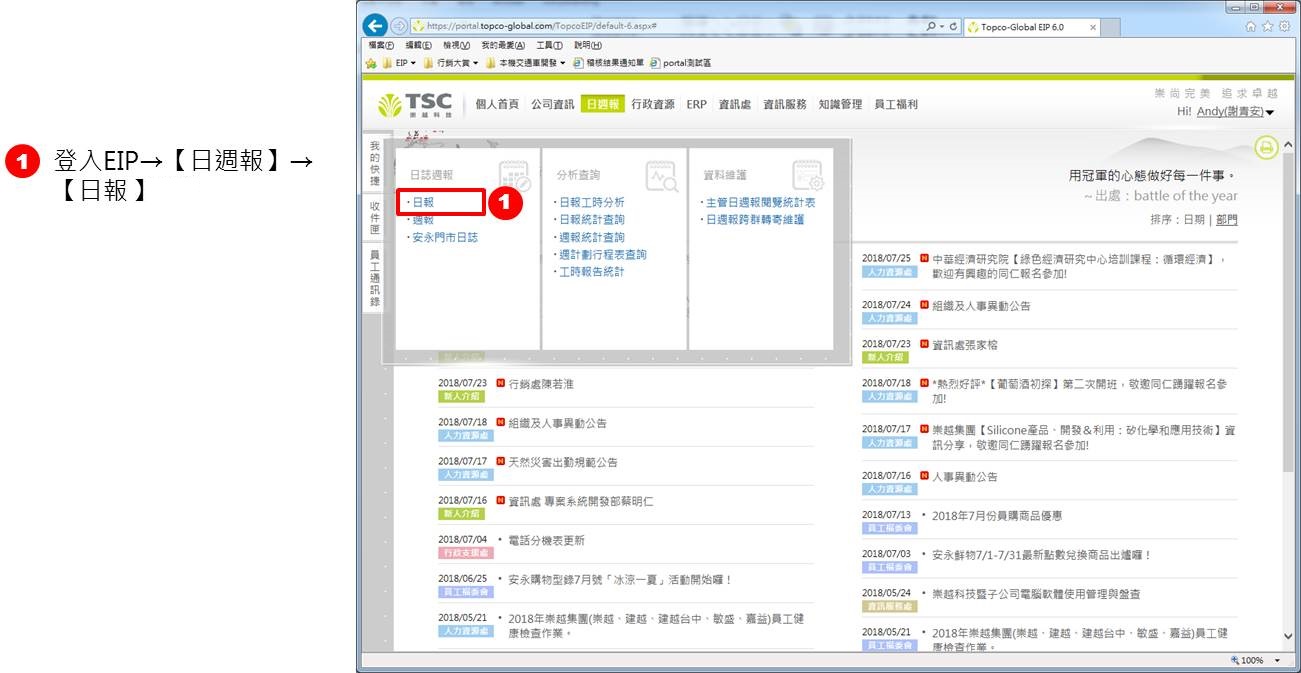Click the browser Back arrow button
The image size is (1301, 673).
pyautogui.click(x=375, y=27)
